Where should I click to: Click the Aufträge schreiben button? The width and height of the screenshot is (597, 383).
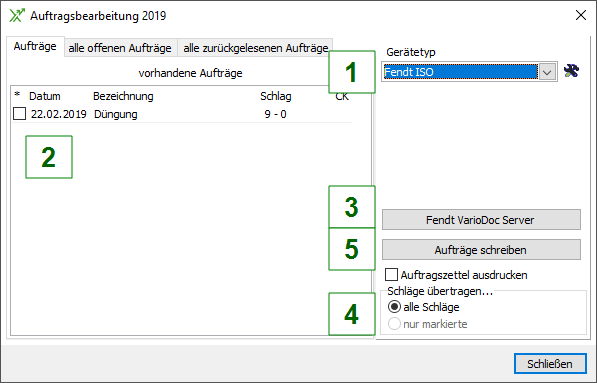481,250
